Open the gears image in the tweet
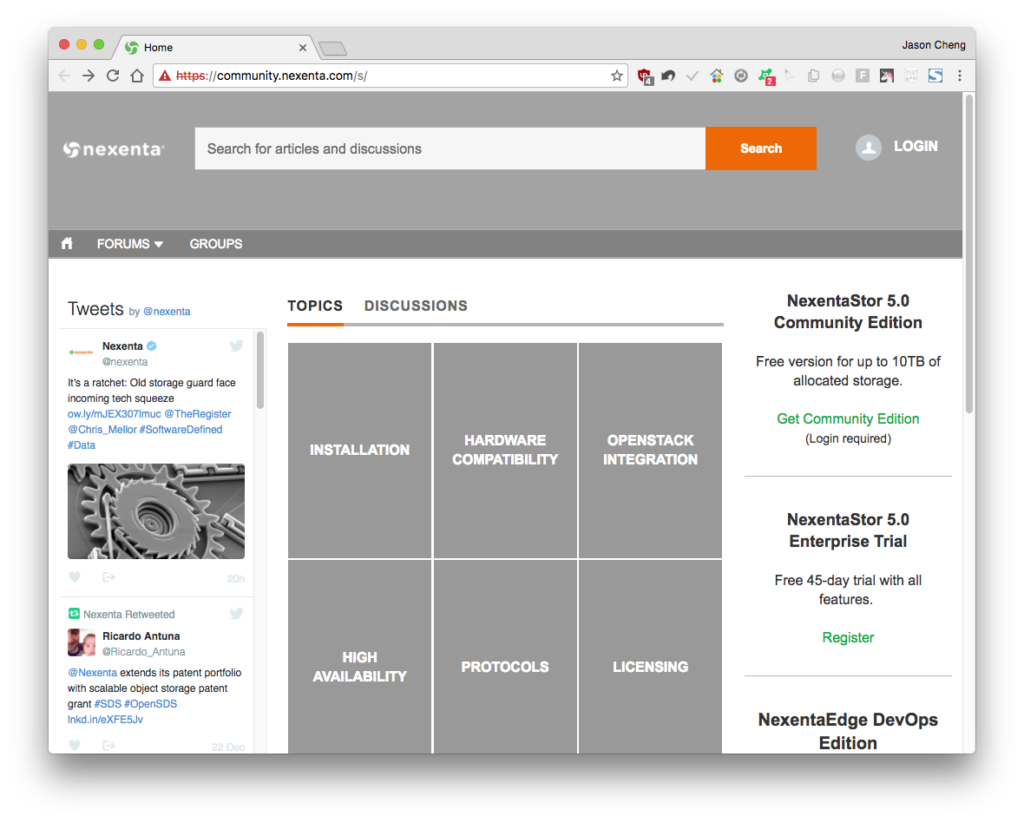This screenshot has width=1024, height=823. click(x=156, y=511)
